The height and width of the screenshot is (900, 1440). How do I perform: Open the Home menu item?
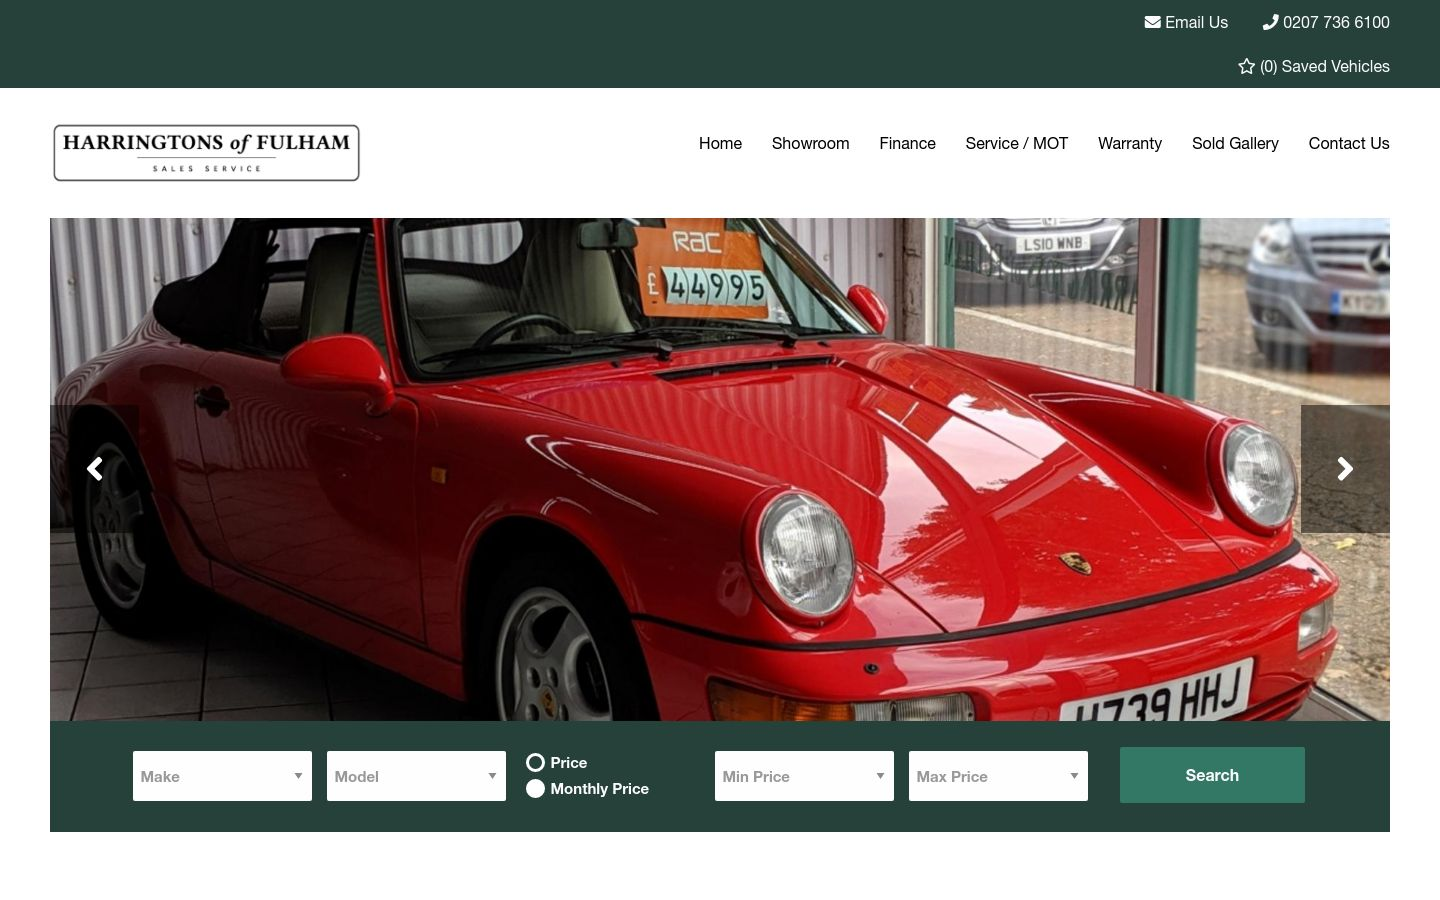click(720, 143)
